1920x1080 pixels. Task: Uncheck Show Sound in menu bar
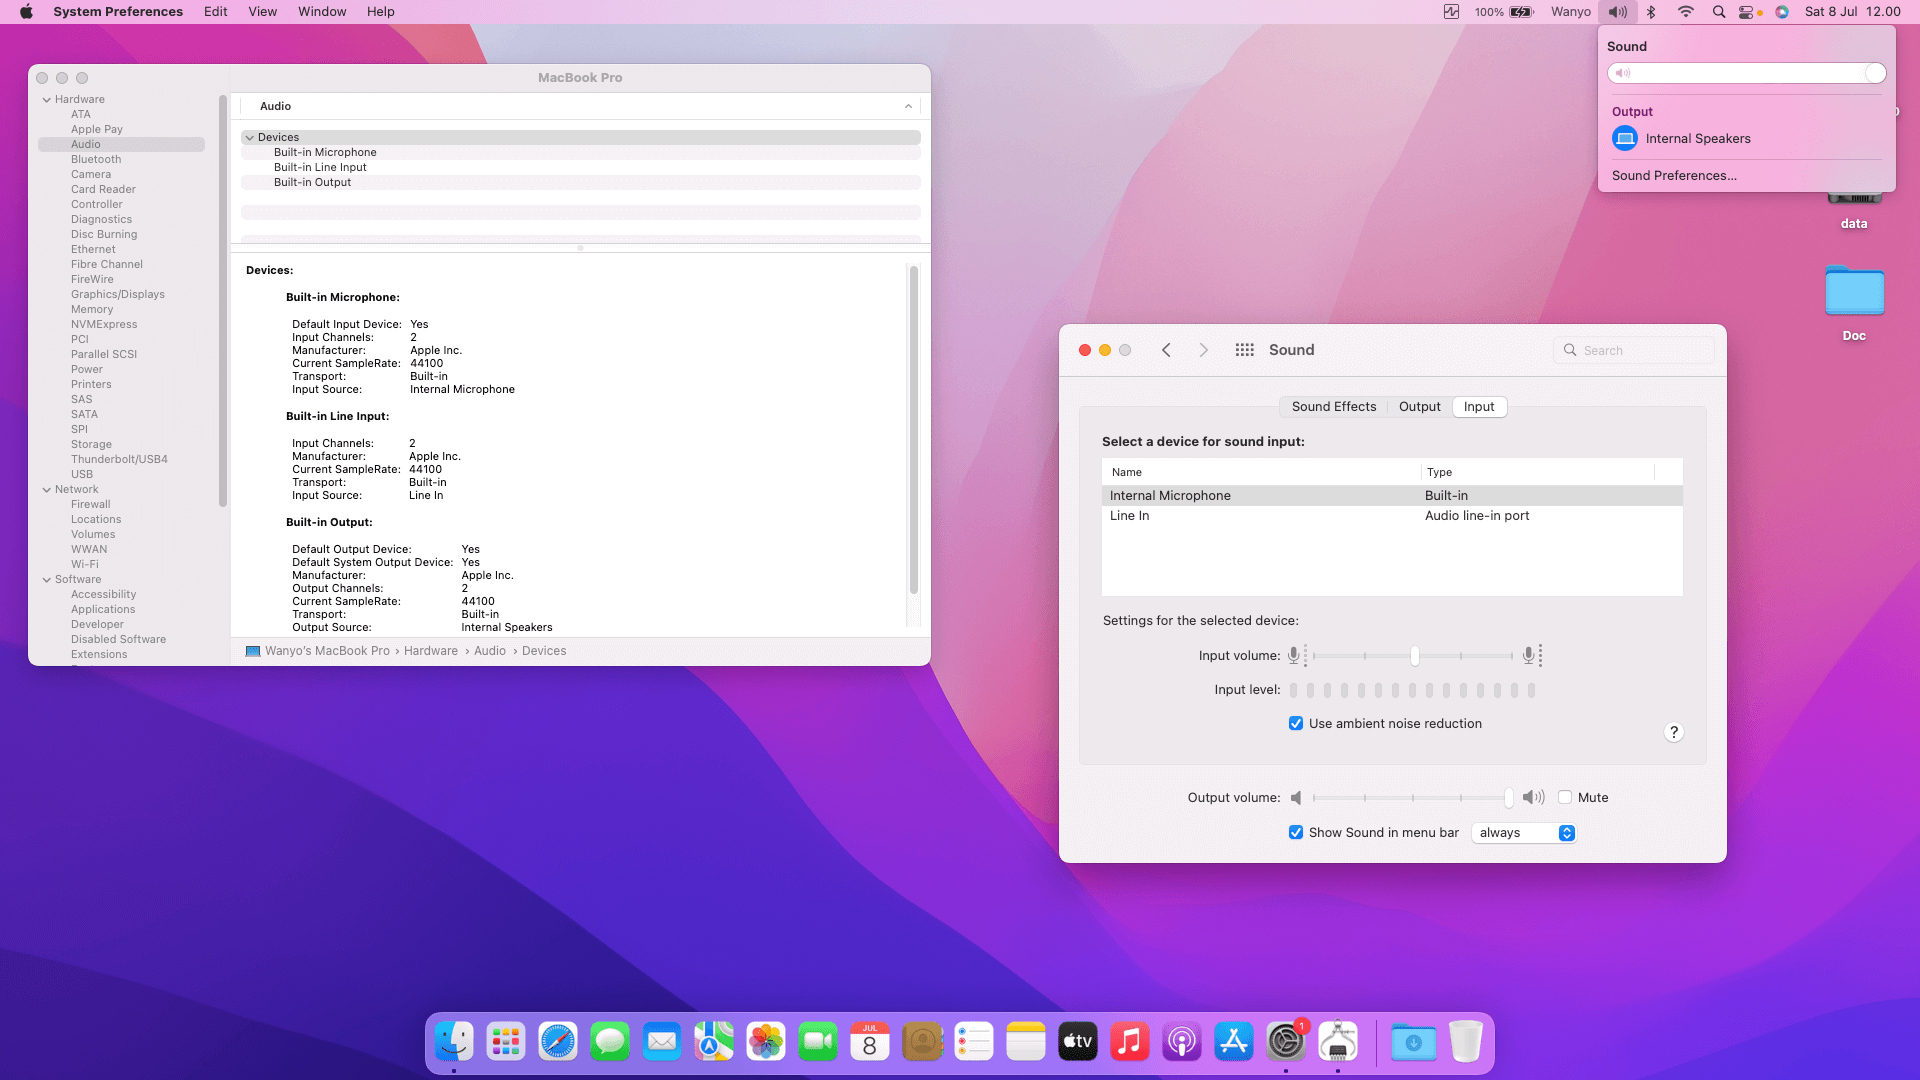tap(1296, 833)
